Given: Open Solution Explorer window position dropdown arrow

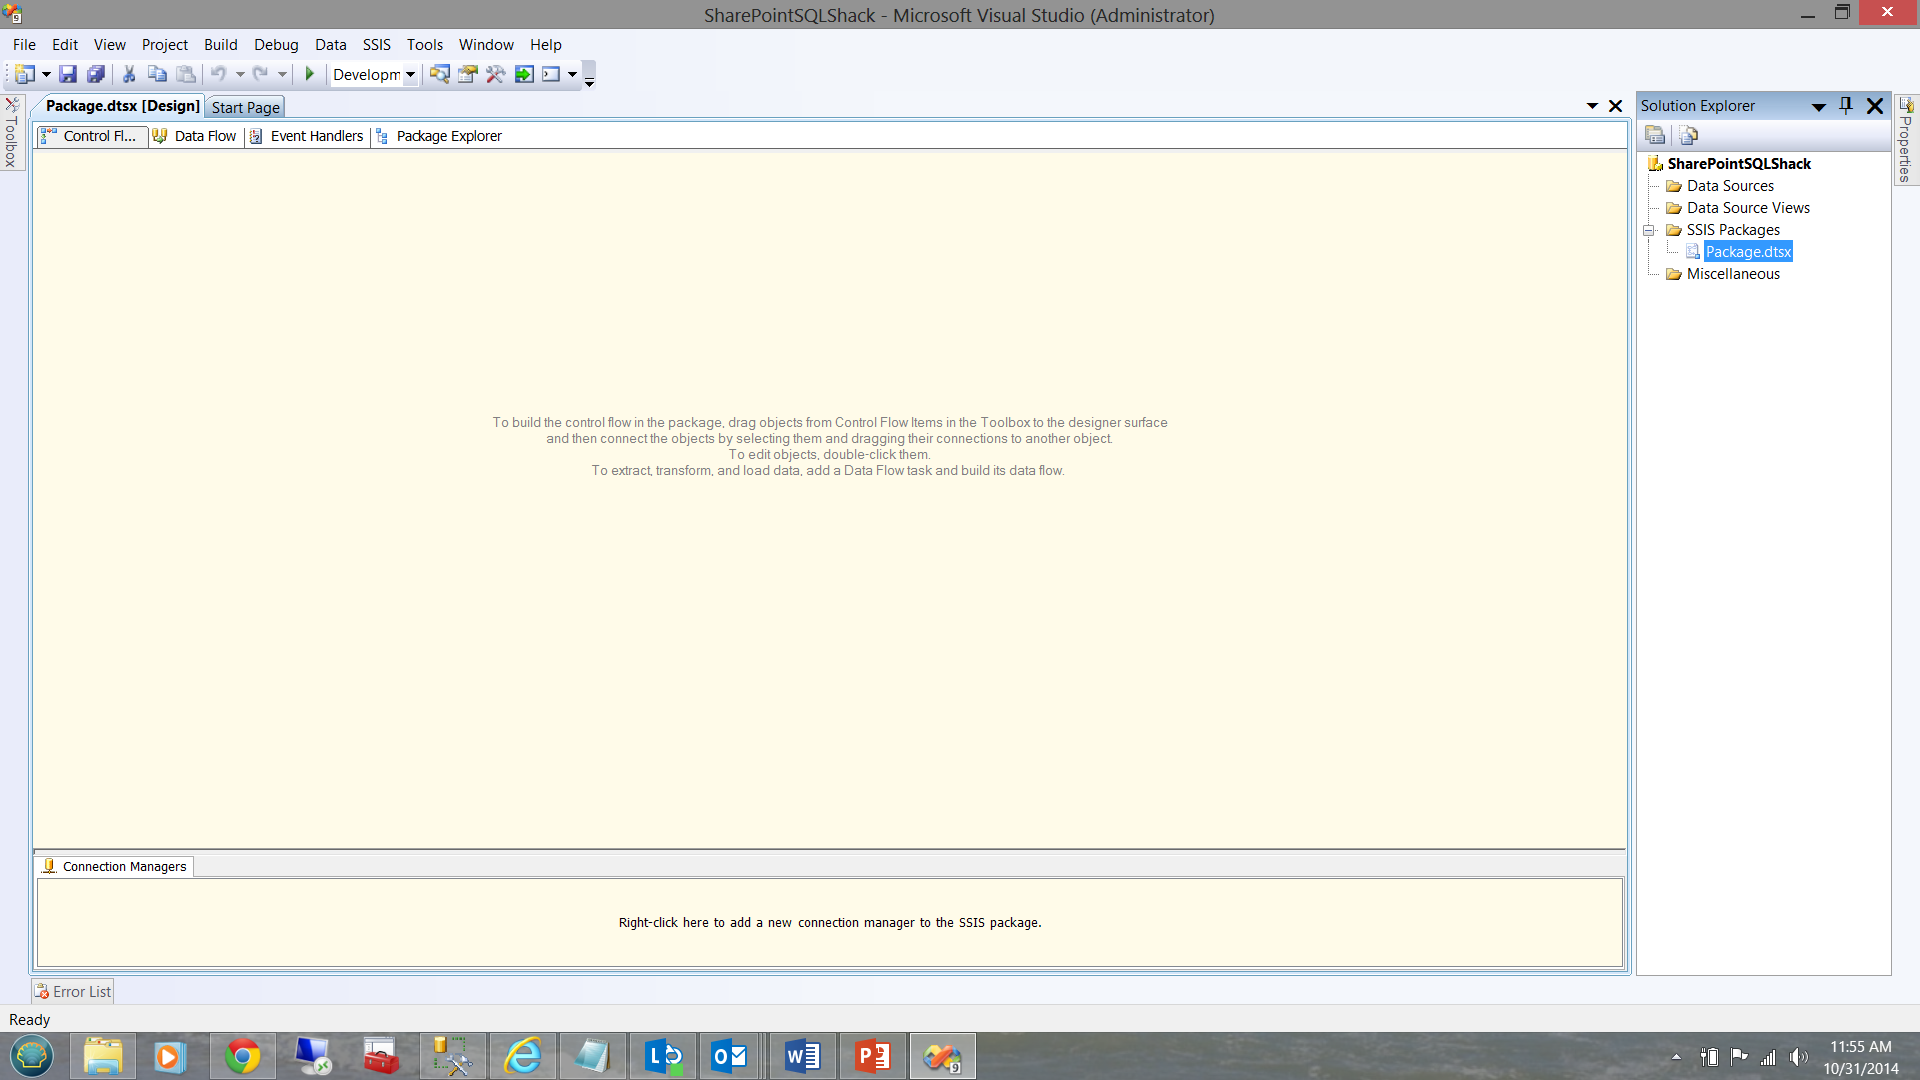Looking at the screenshot, I should pyautogui.click(x=1818, y=106).
